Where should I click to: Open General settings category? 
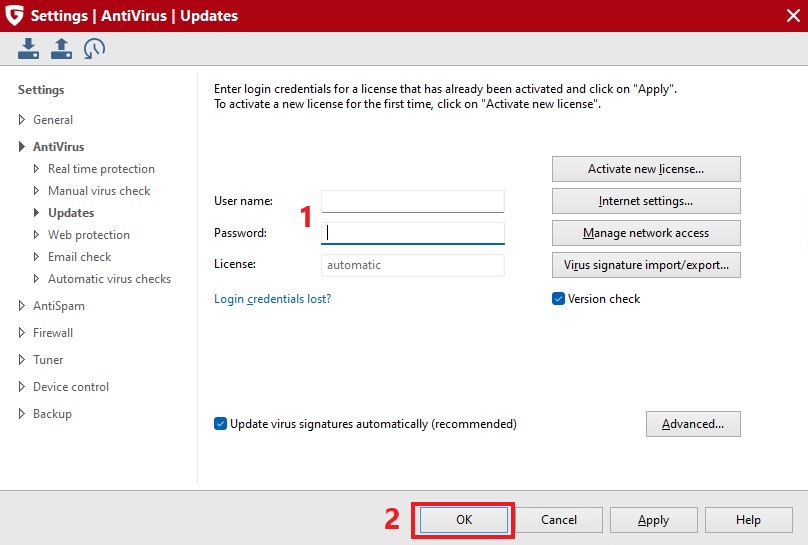point(53,120)
